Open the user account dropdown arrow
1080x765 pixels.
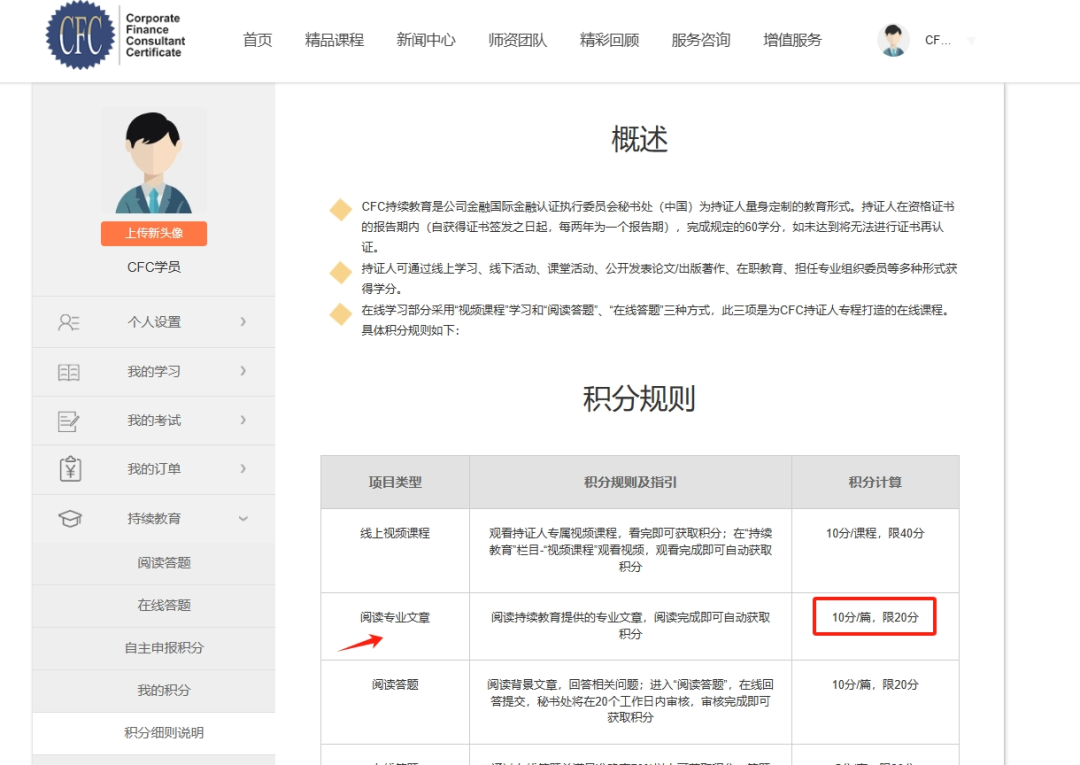[970, 41]
